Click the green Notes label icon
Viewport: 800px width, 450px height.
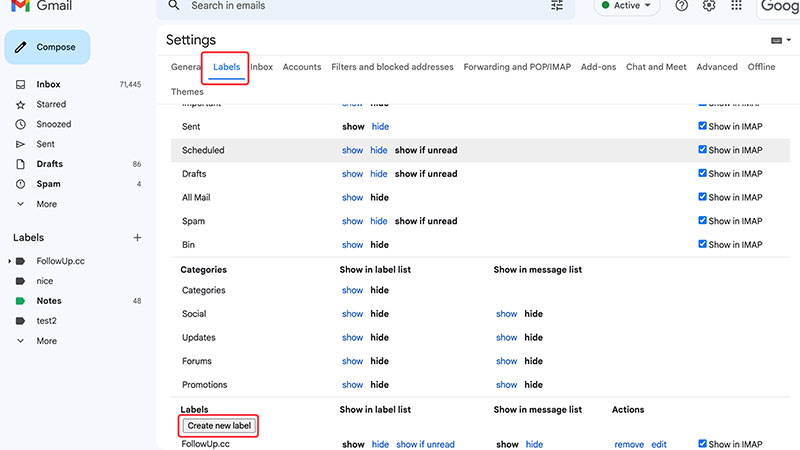20,301
